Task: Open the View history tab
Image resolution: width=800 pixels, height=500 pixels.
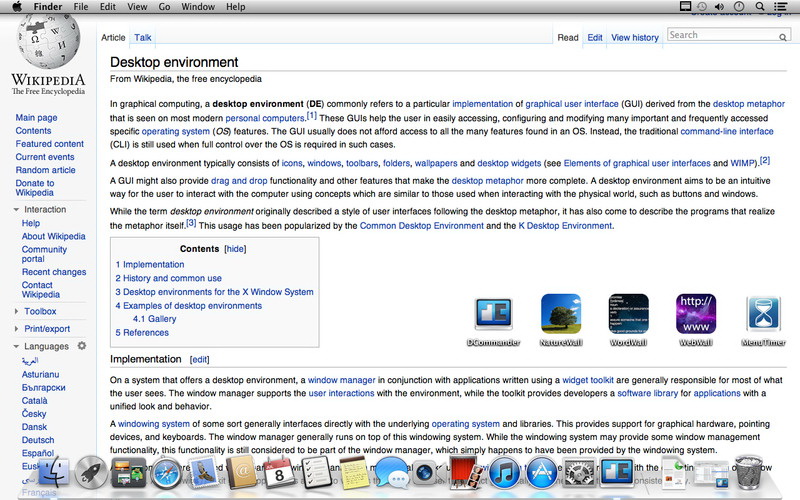Action: [635, 38]
